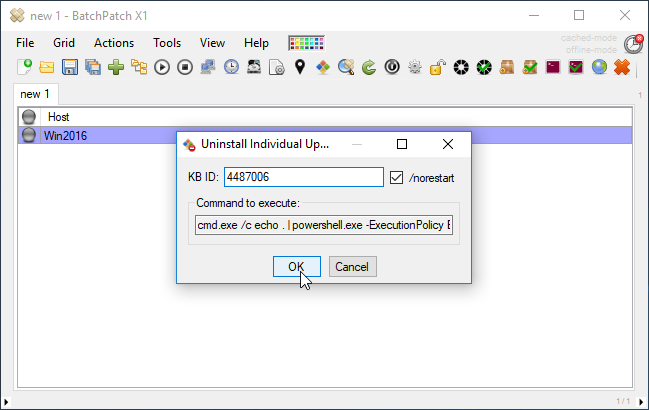
Task: Click the document with gear icon
Action: click(276, 67)
